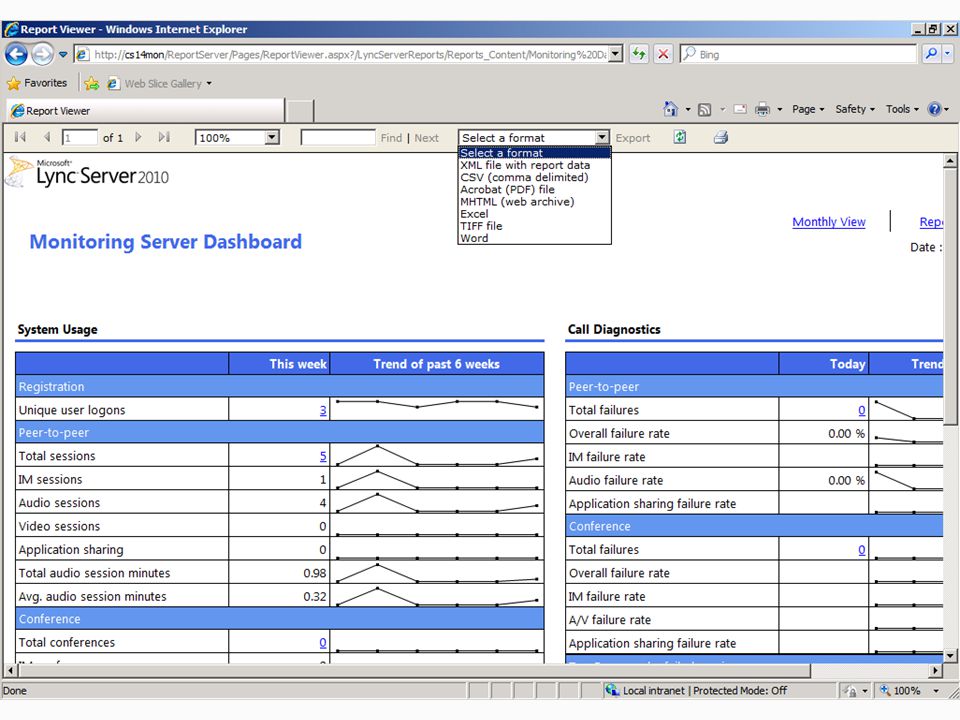Open Peer-to-peer Total failures value 0
The image size is (960, 720).
pyautogui.click(x=861, y=410)
